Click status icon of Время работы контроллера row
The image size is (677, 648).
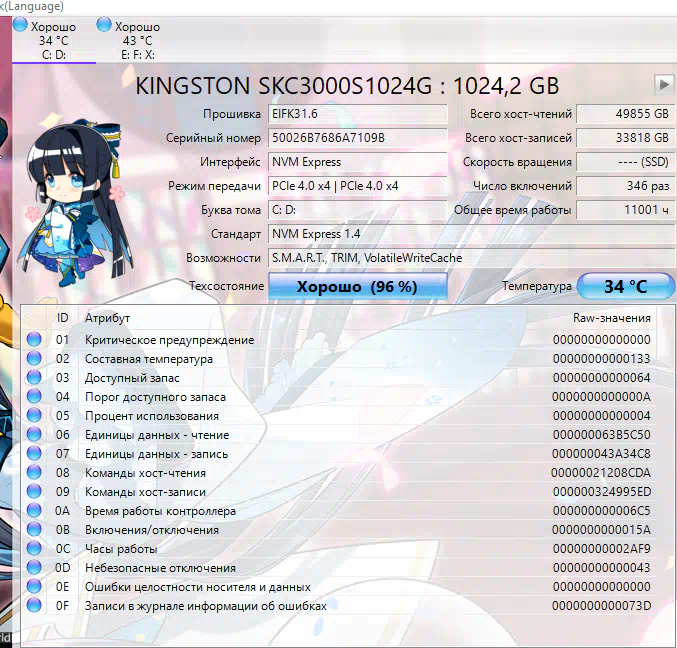[x=34, y=510]
